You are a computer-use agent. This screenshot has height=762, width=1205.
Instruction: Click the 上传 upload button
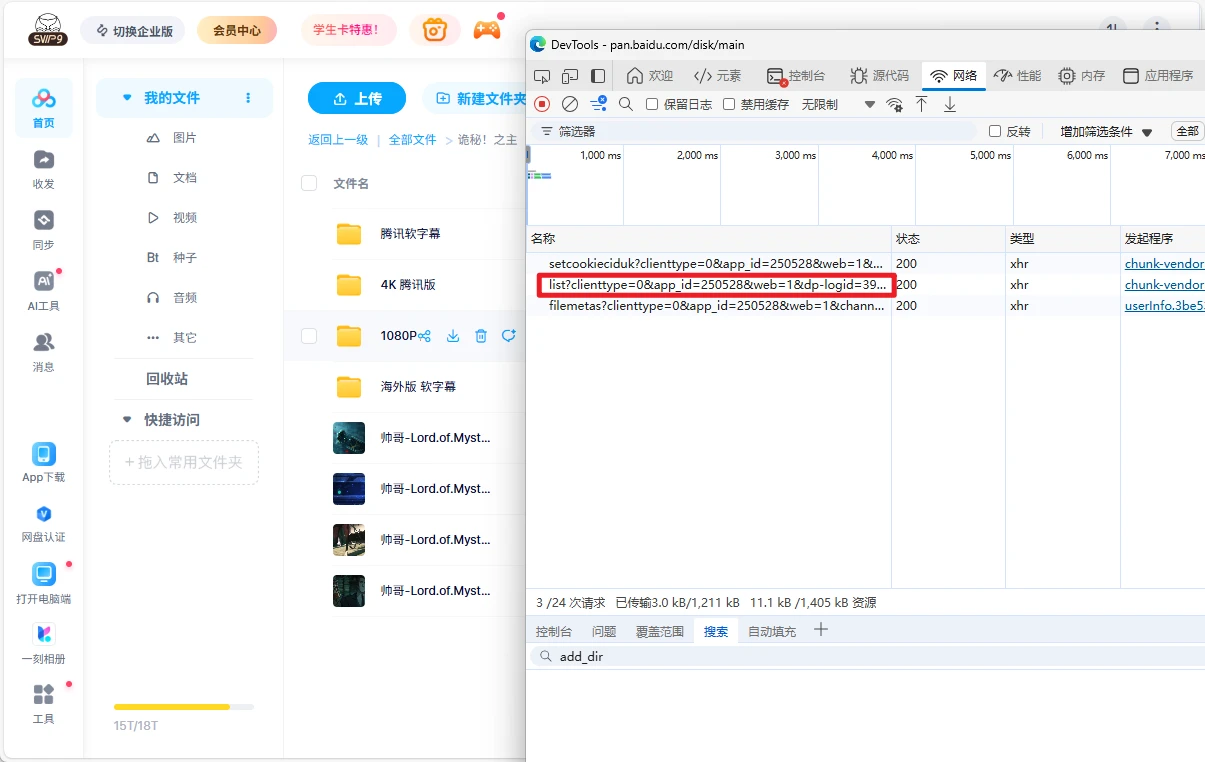pyautogui.click(x=357, y=98)
